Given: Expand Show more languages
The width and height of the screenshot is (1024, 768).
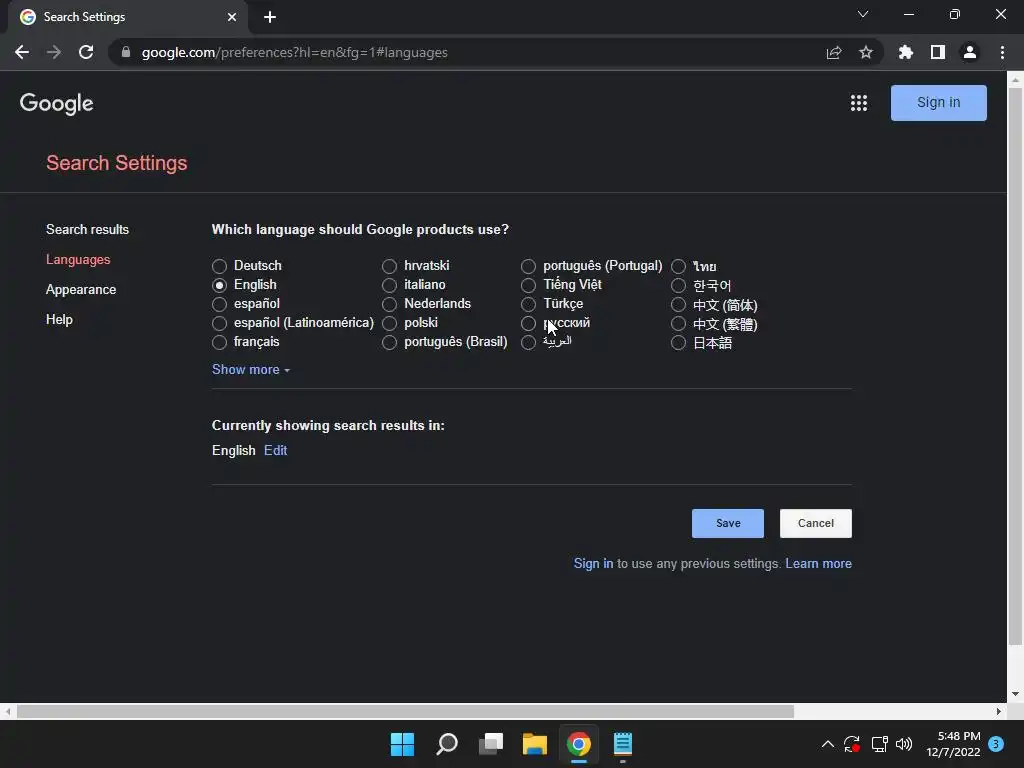Looking at the screenshot, I should click(251, 370).
